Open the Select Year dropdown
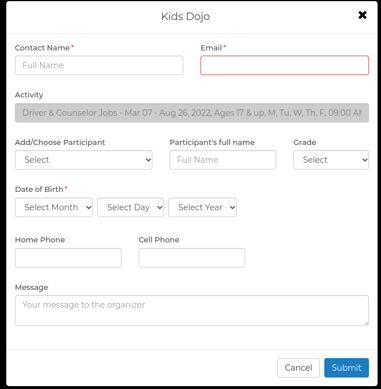This screenshot has width=381, height=389. pyautogui.click(x=202, y=207)
